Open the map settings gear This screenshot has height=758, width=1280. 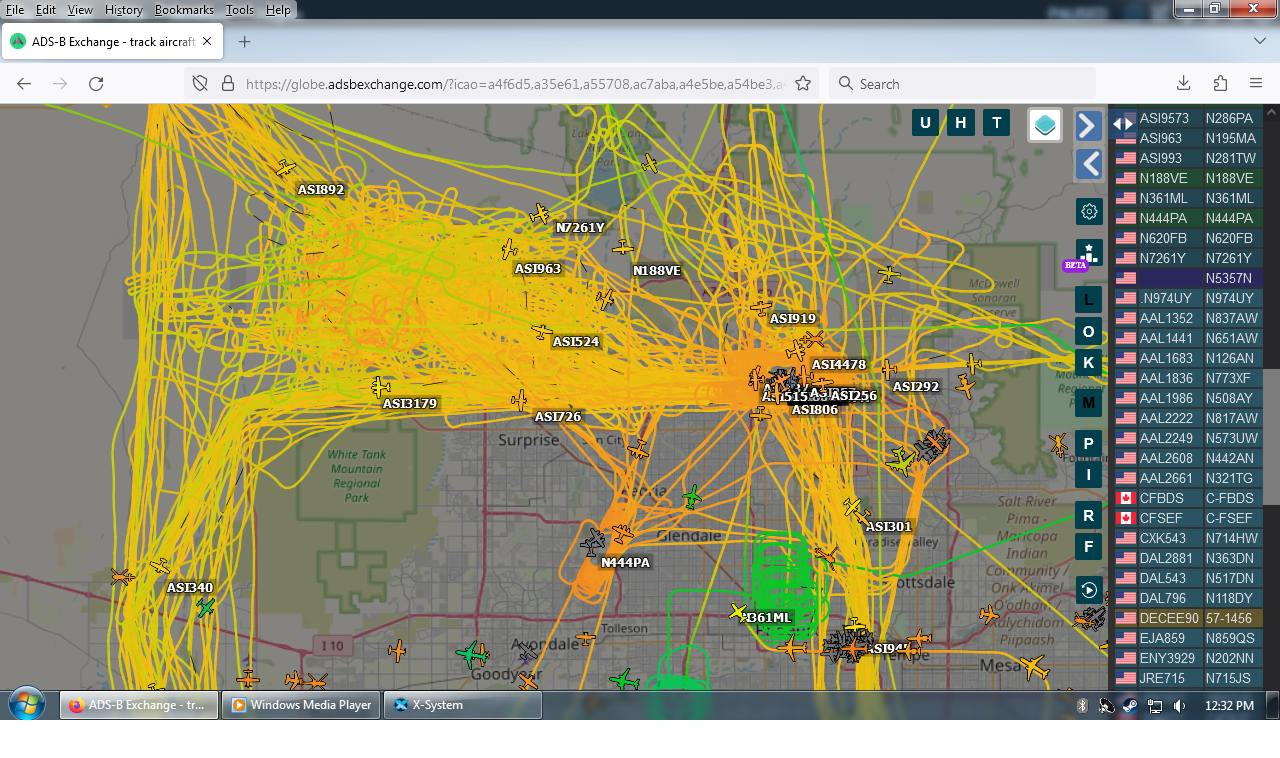(1089, 211)
